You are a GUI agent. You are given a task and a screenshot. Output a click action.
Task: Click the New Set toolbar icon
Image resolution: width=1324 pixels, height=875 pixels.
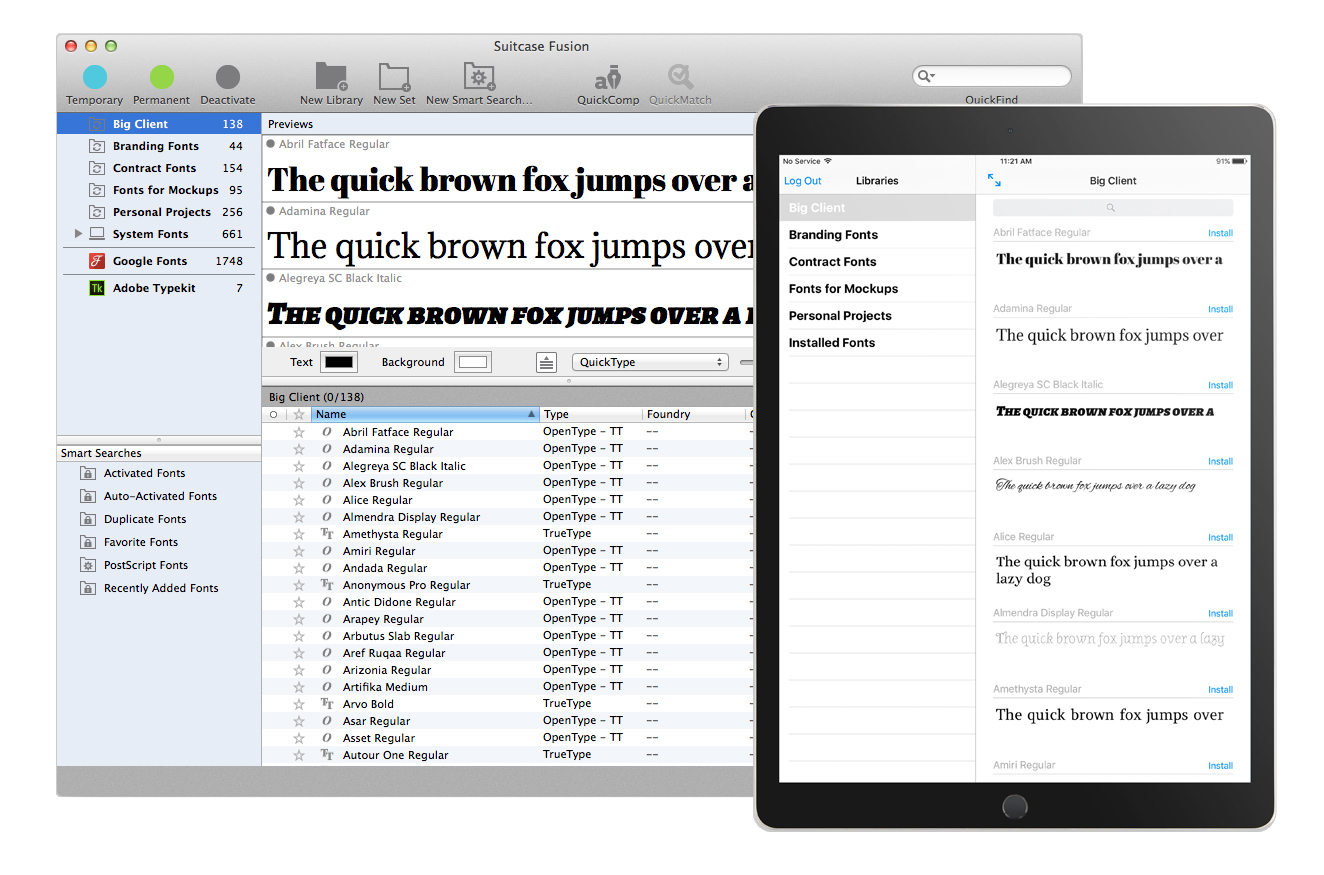tap(394, 77)
